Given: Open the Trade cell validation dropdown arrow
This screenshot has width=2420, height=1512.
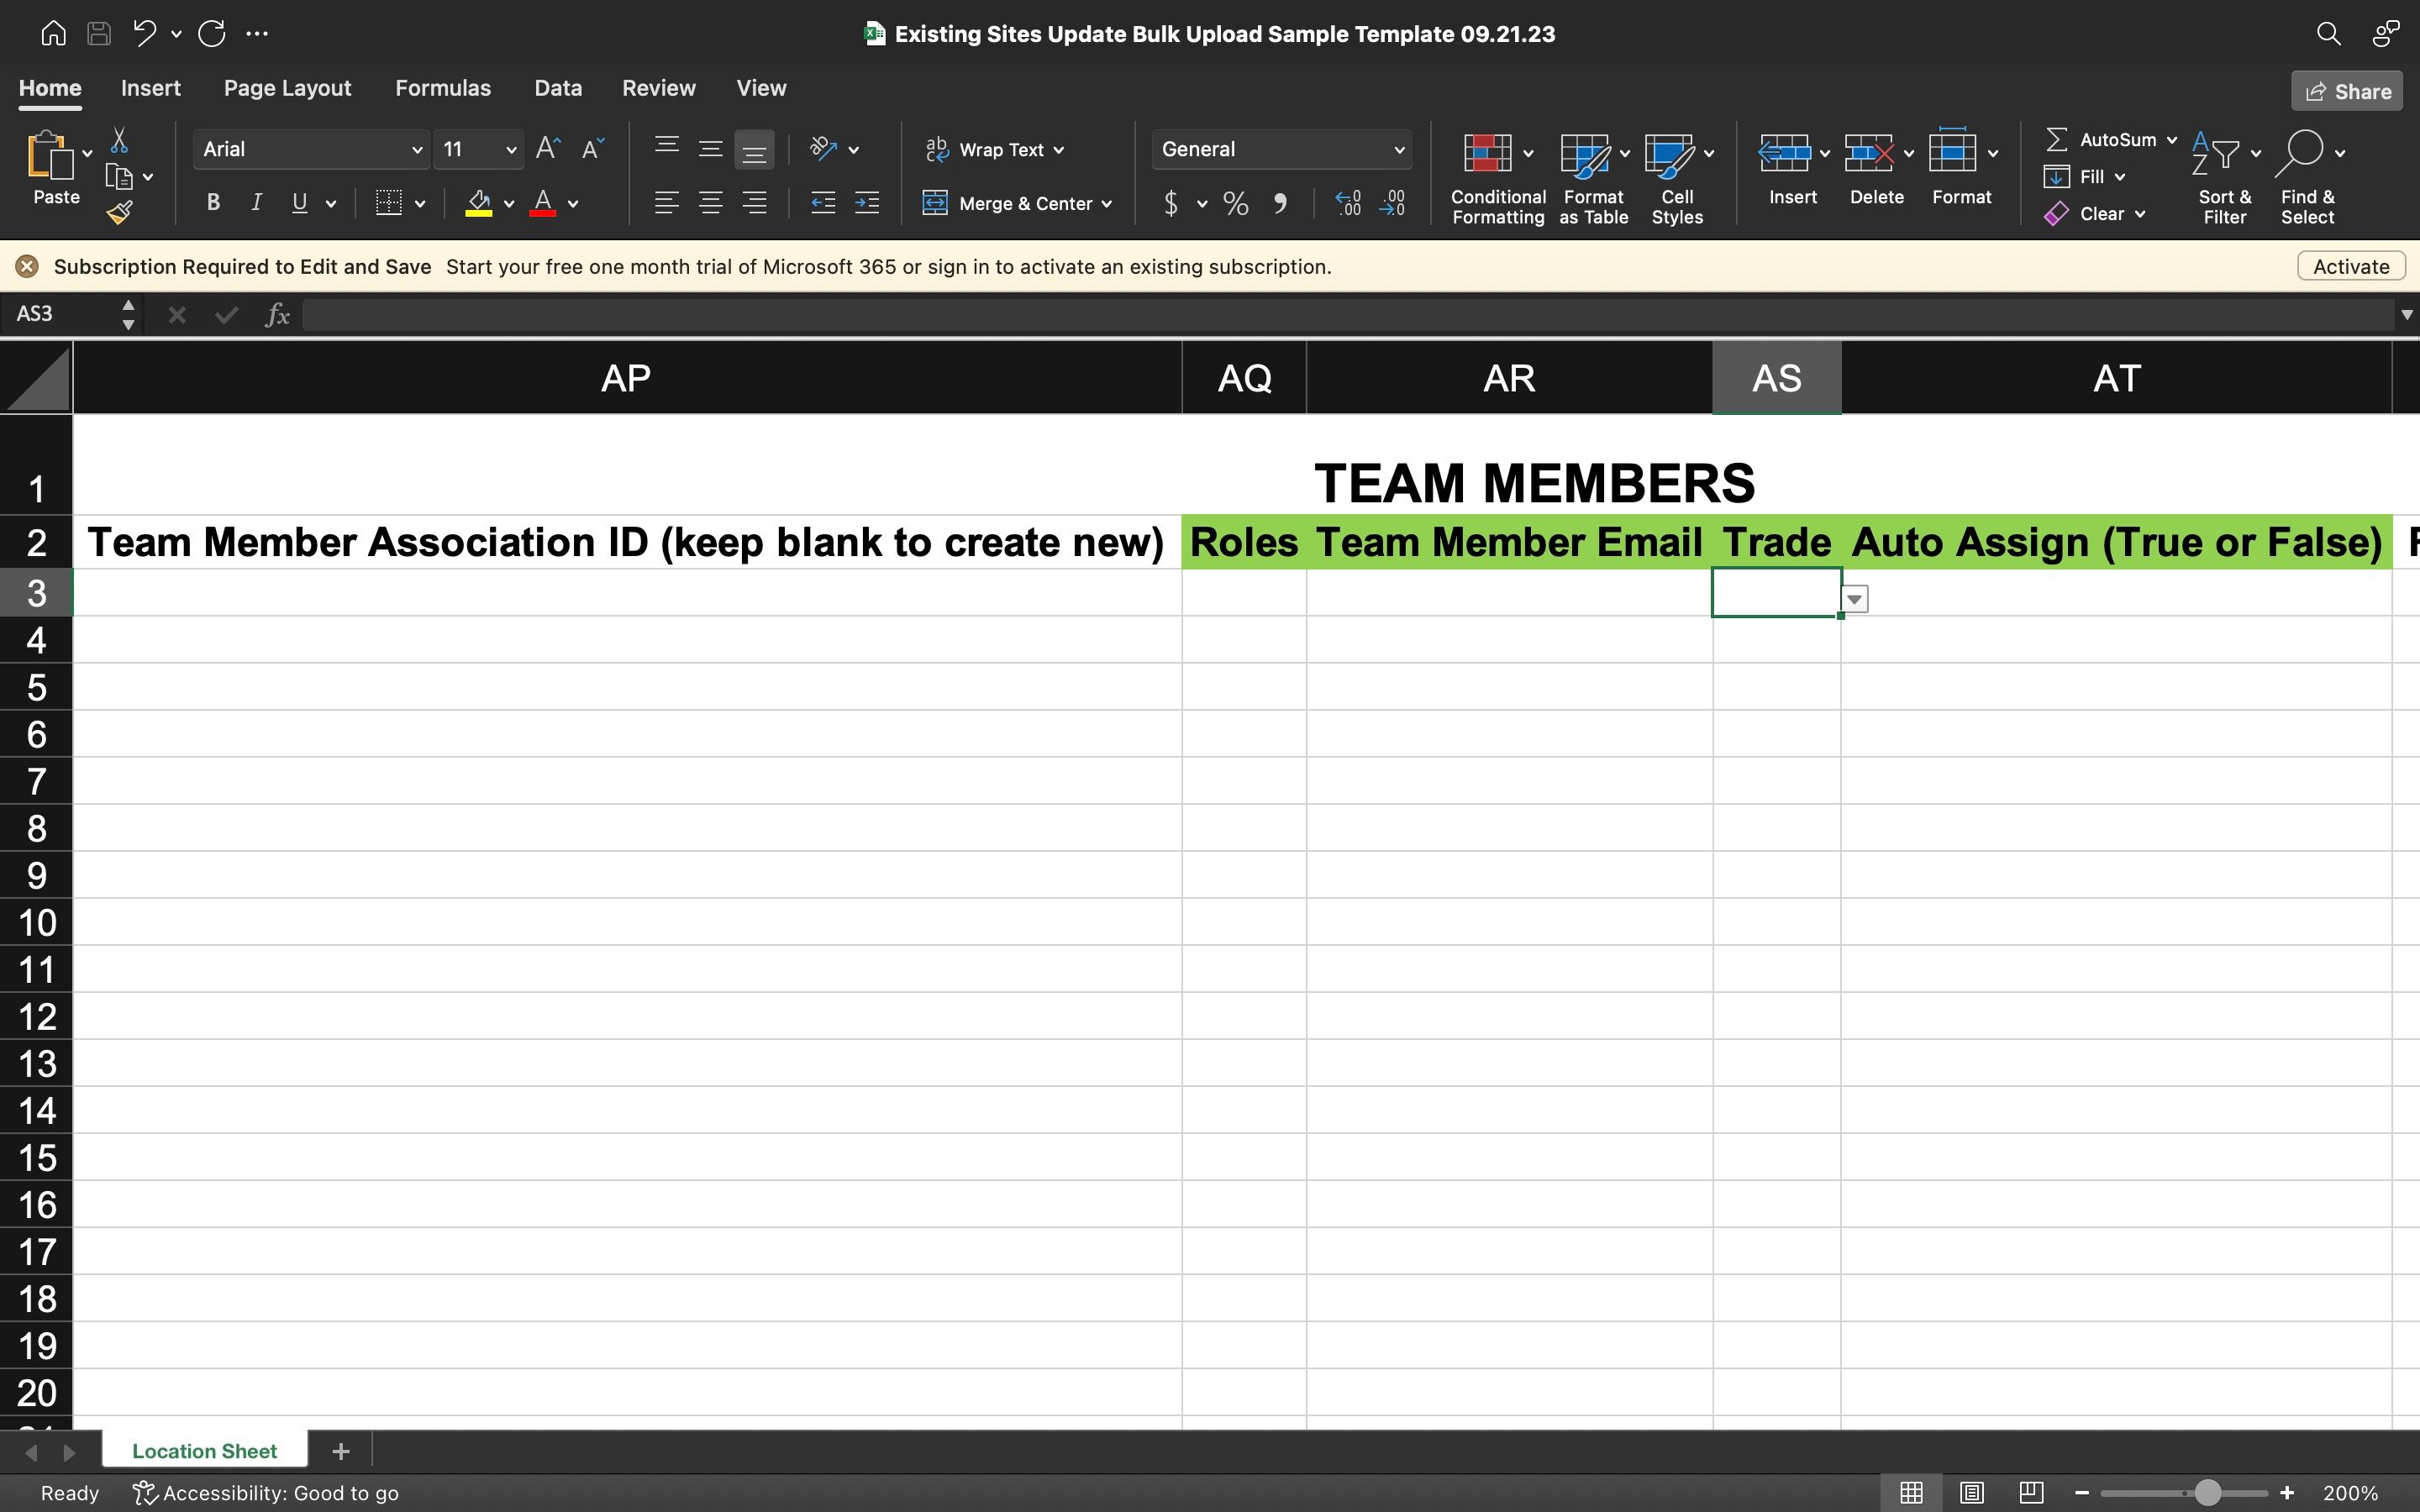Looking at the screenshot, I should [1854, 599].
